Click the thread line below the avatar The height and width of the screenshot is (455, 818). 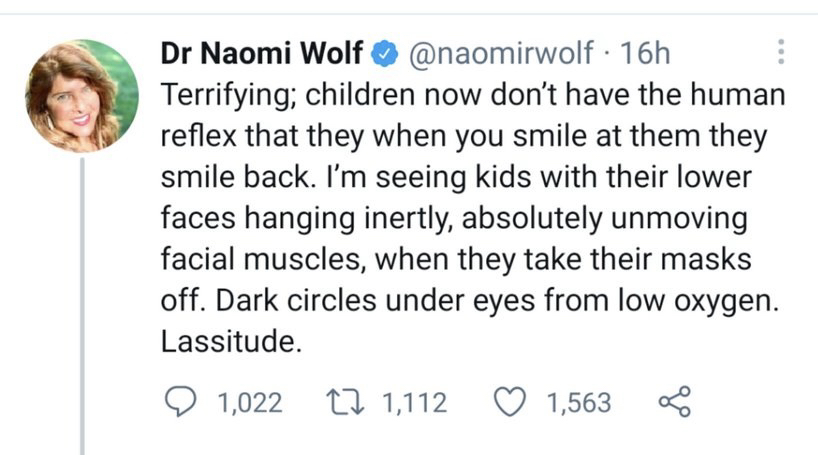click(81, 300)
